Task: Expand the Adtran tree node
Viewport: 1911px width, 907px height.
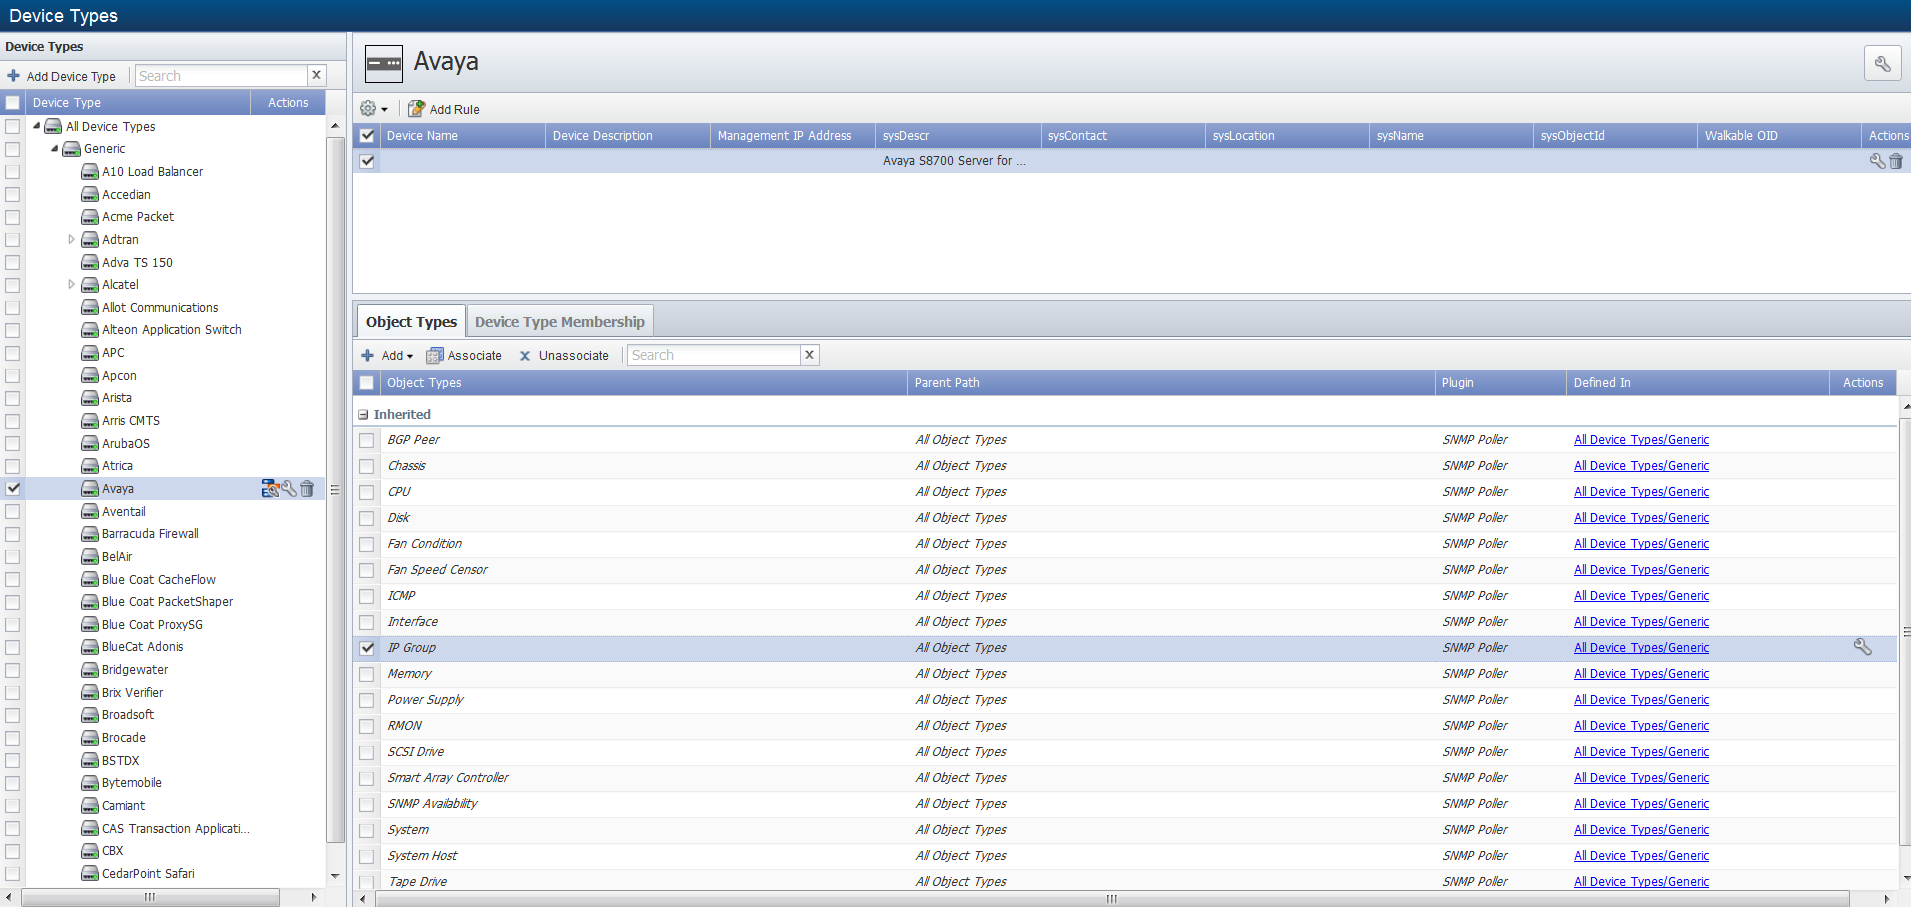Action: [x=71, y=240]
